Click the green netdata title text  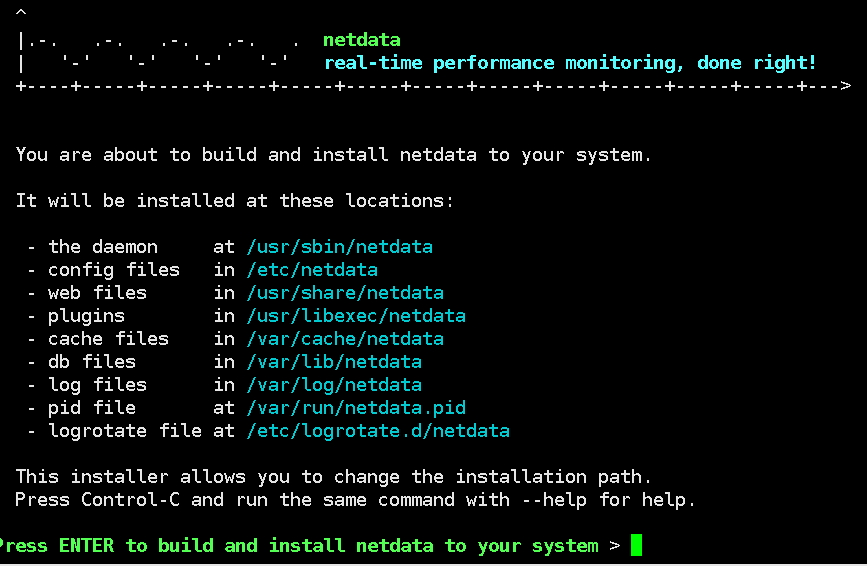(x=362, y=40)
